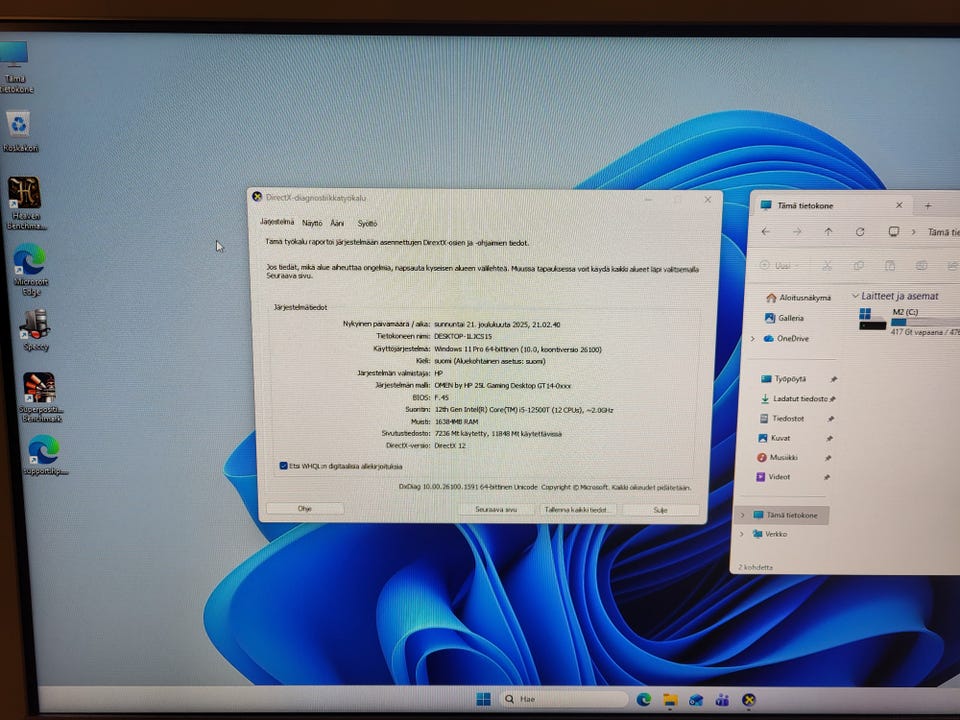Click the address bar chevron before Tämä tietokone
Viewport: 960px width, 720px height.
click(913, 231)
